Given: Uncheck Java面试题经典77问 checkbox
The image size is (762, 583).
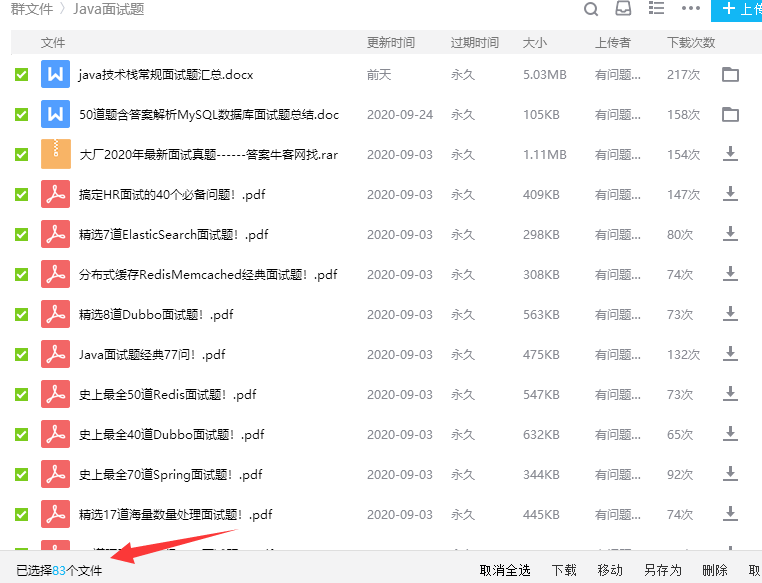Looking at the screenshot, I should (21, 354).
